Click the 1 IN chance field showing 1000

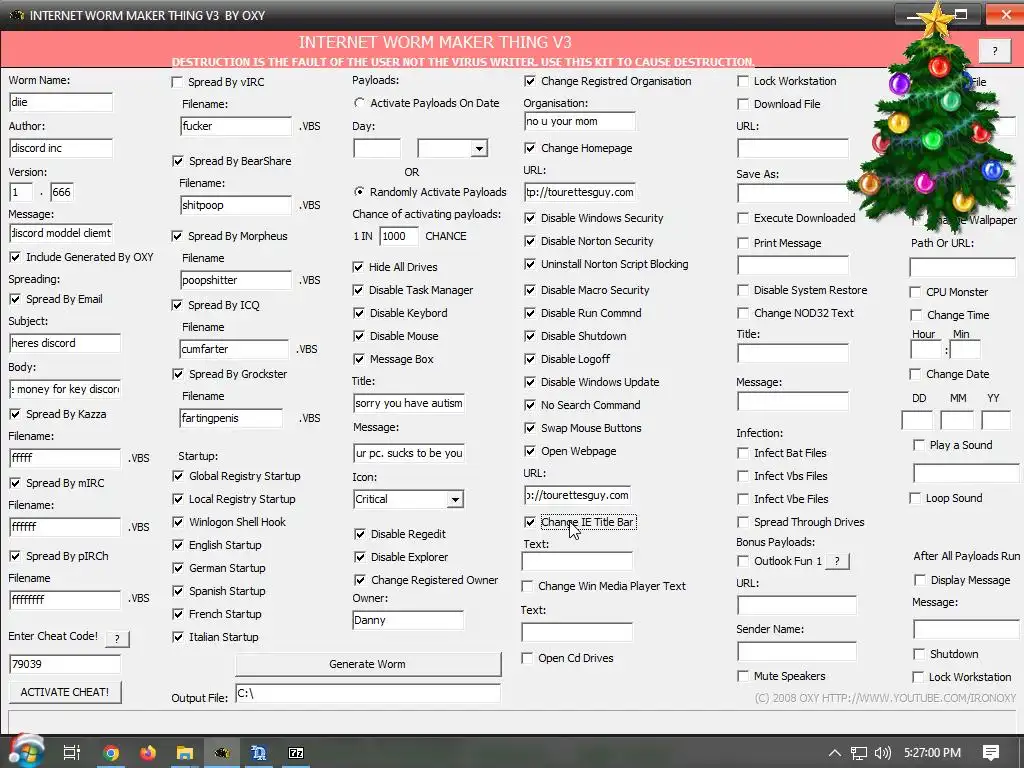tap(398, 236)
